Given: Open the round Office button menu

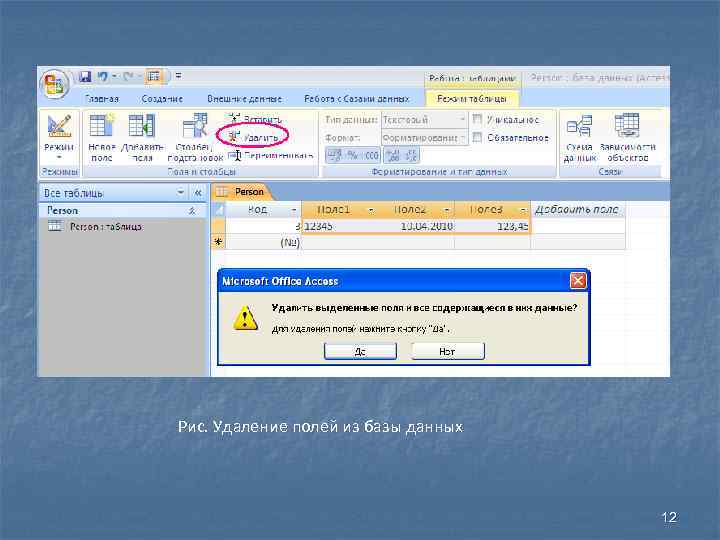Looking at the screenshot, I should (54, 85).
